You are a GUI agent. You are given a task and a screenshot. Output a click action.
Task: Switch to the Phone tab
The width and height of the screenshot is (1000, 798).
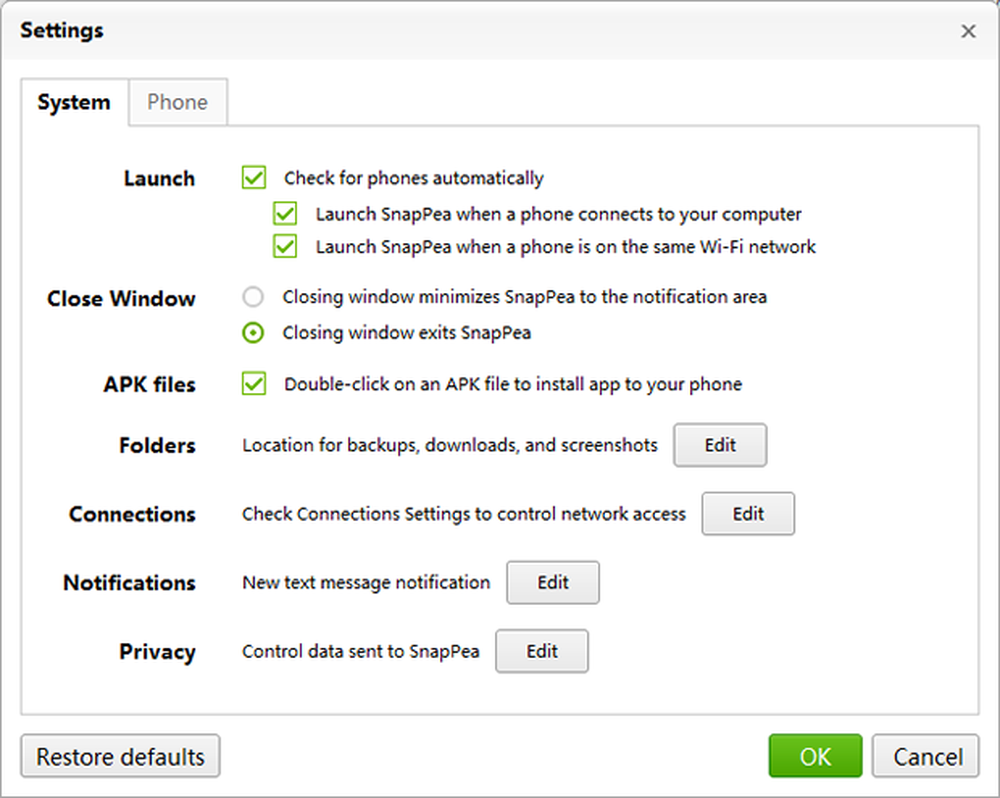[178, 102]
